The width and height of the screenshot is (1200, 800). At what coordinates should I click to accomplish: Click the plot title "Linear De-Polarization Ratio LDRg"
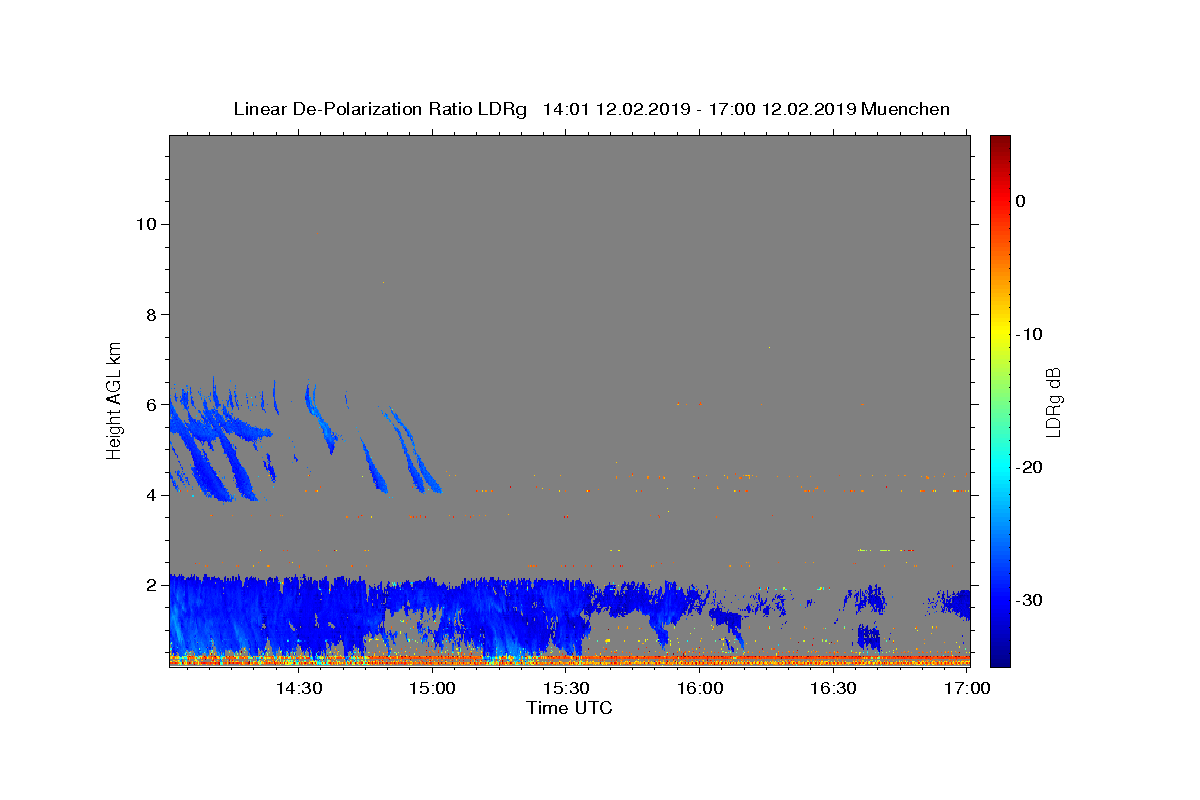379,109
